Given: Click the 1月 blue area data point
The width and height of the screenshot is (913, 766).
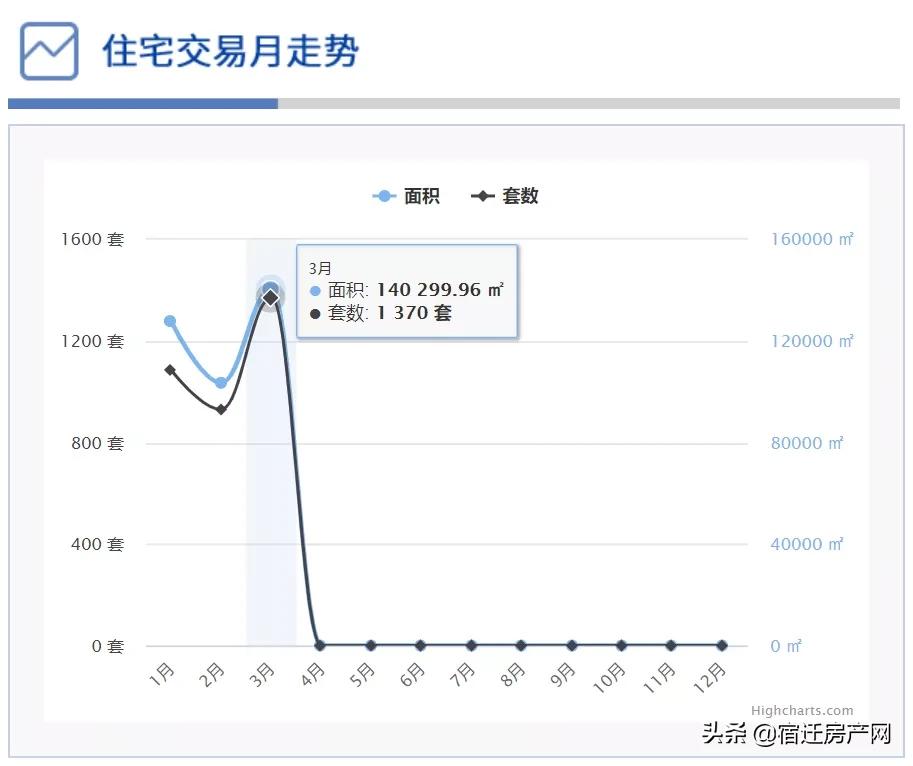Looking at the screenshot, I should pos(168,321).
